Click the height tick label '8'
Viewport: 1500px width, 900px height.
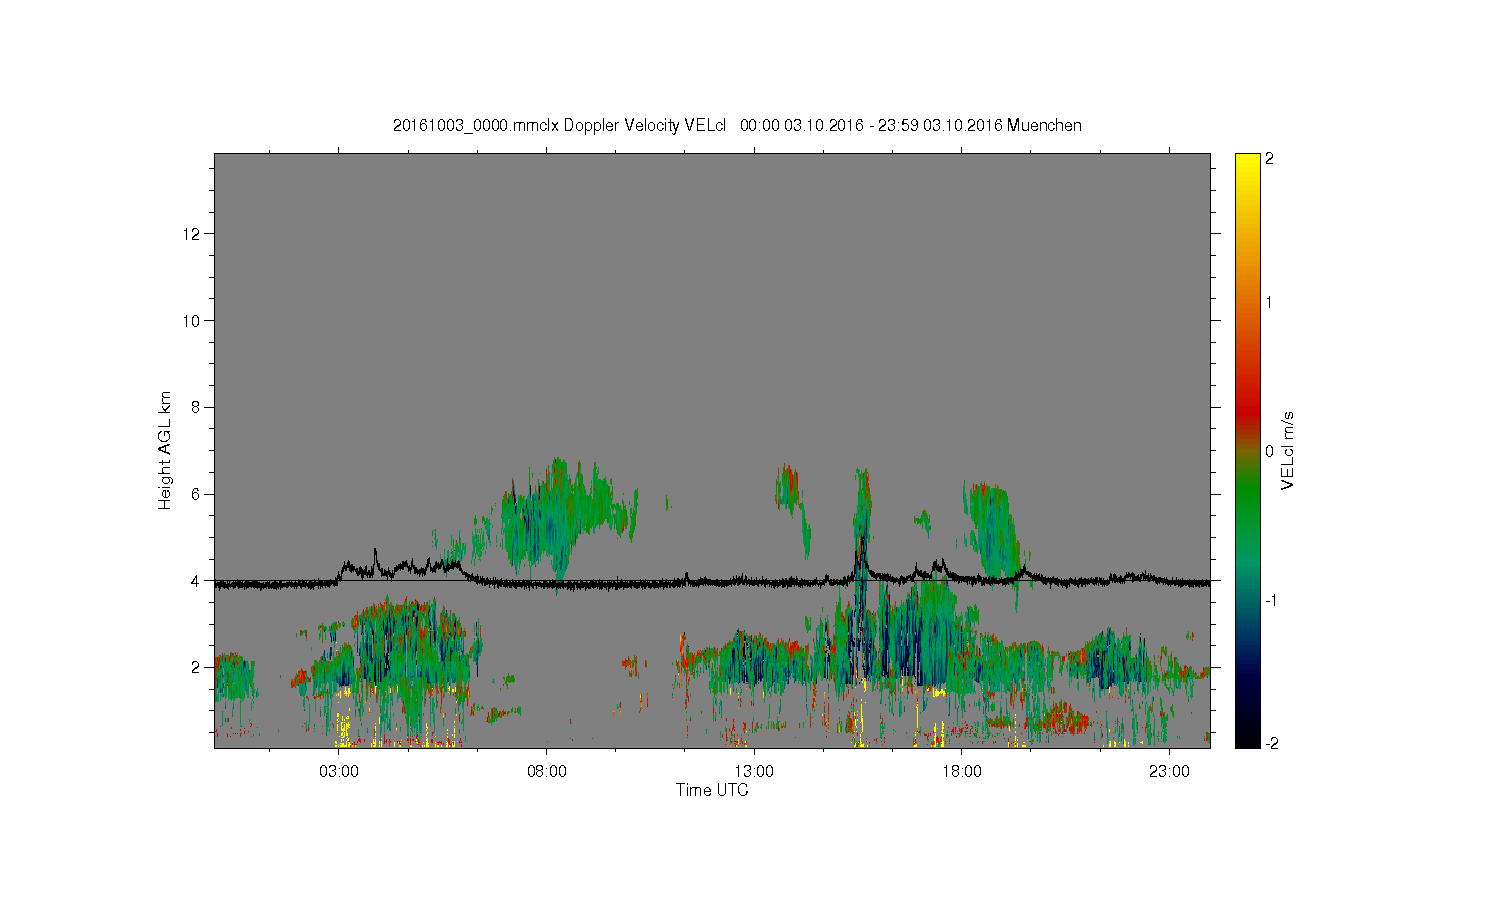click(197, 407)
